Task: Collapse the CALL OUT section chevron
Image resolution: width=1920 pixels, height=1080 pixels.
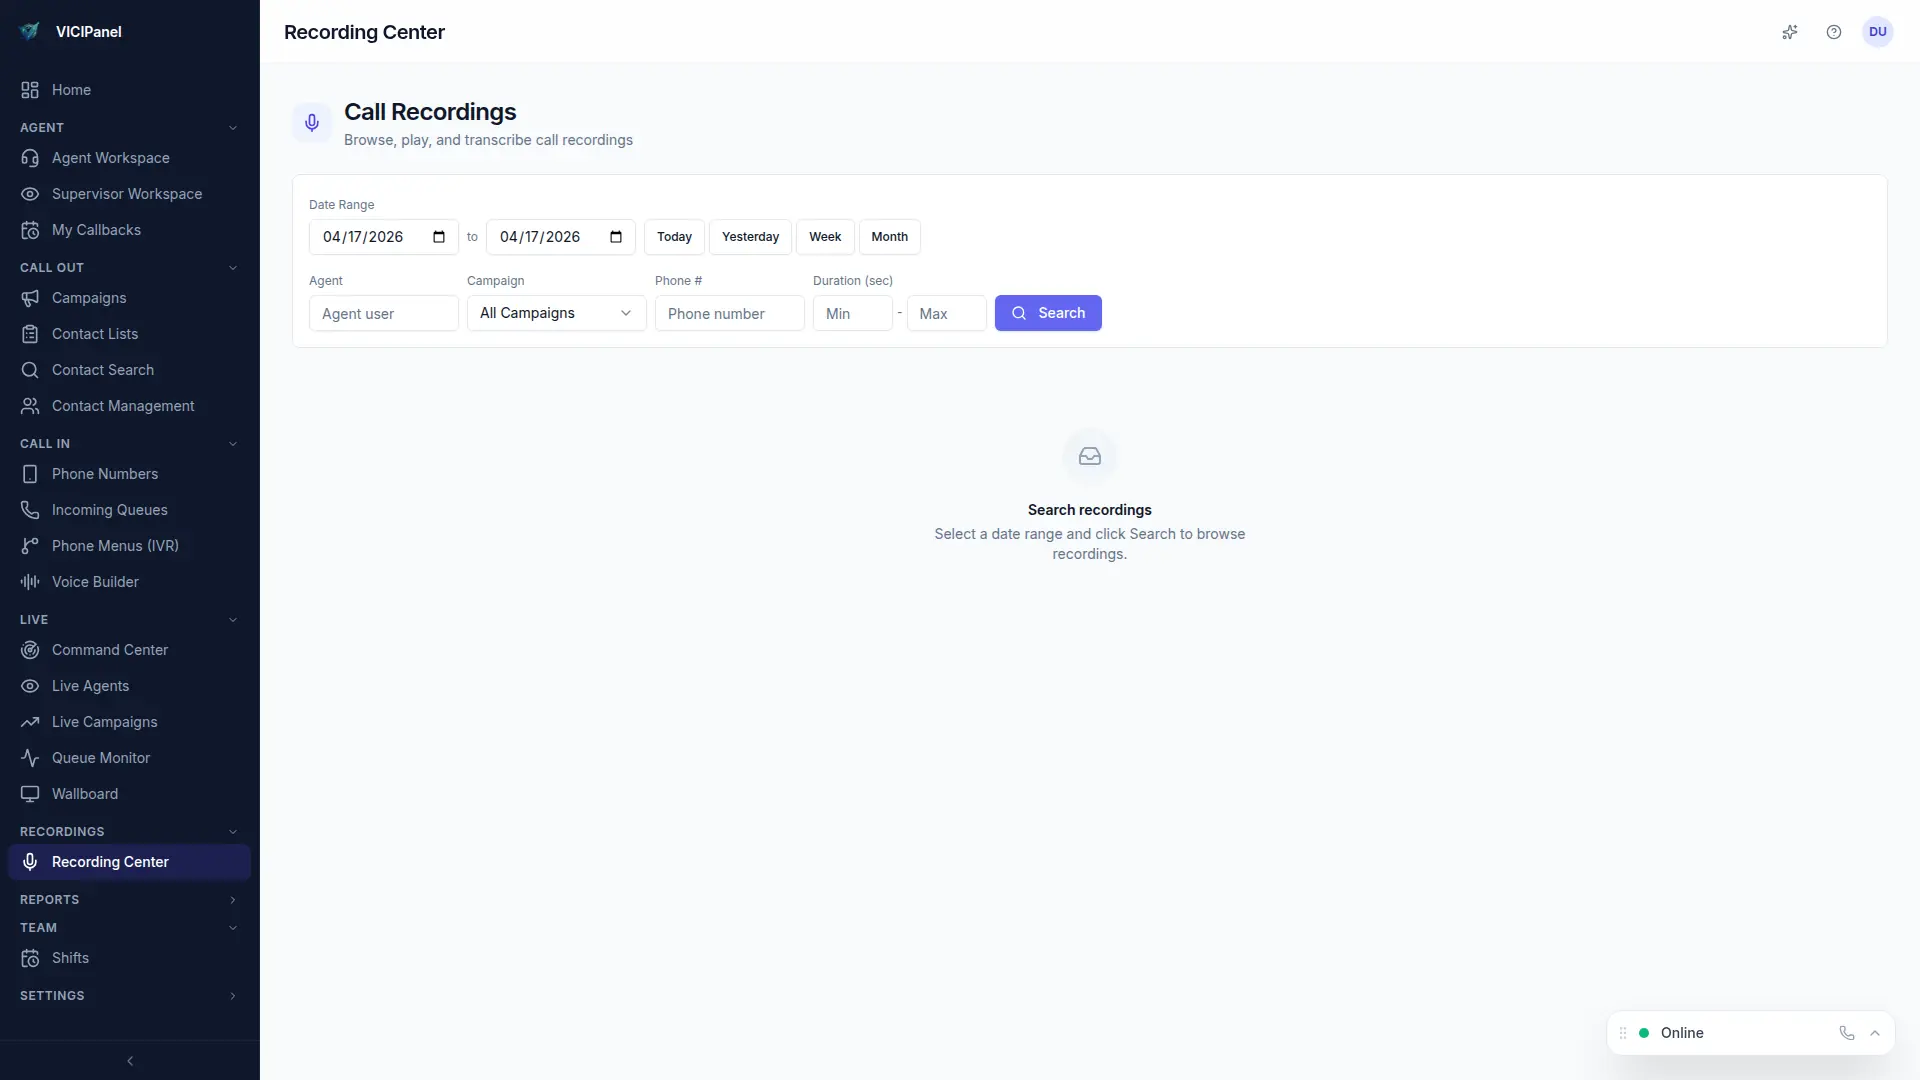Action: (233, 268)
